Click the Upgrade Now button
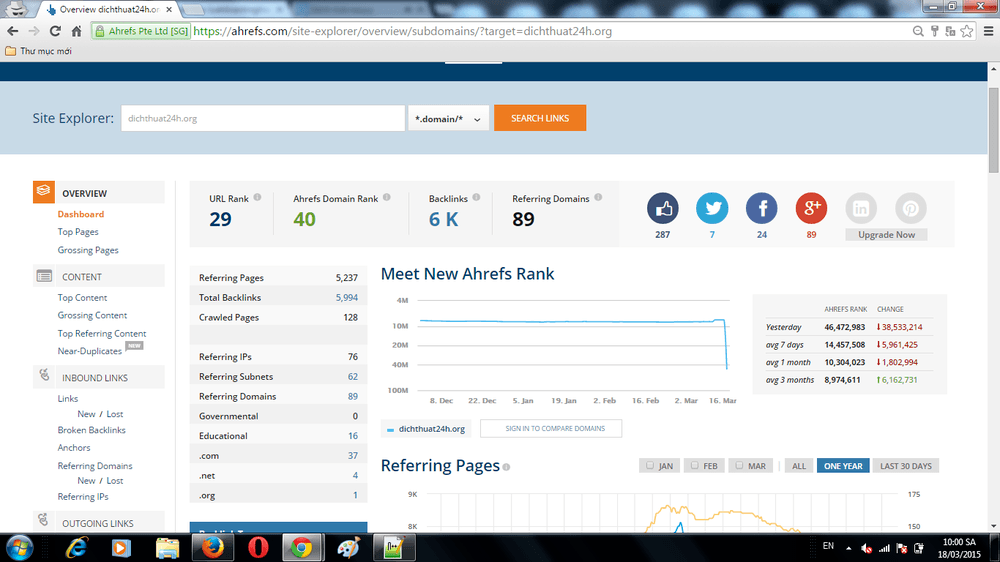Screen dimensions: 1000x562 click(886, 235)
